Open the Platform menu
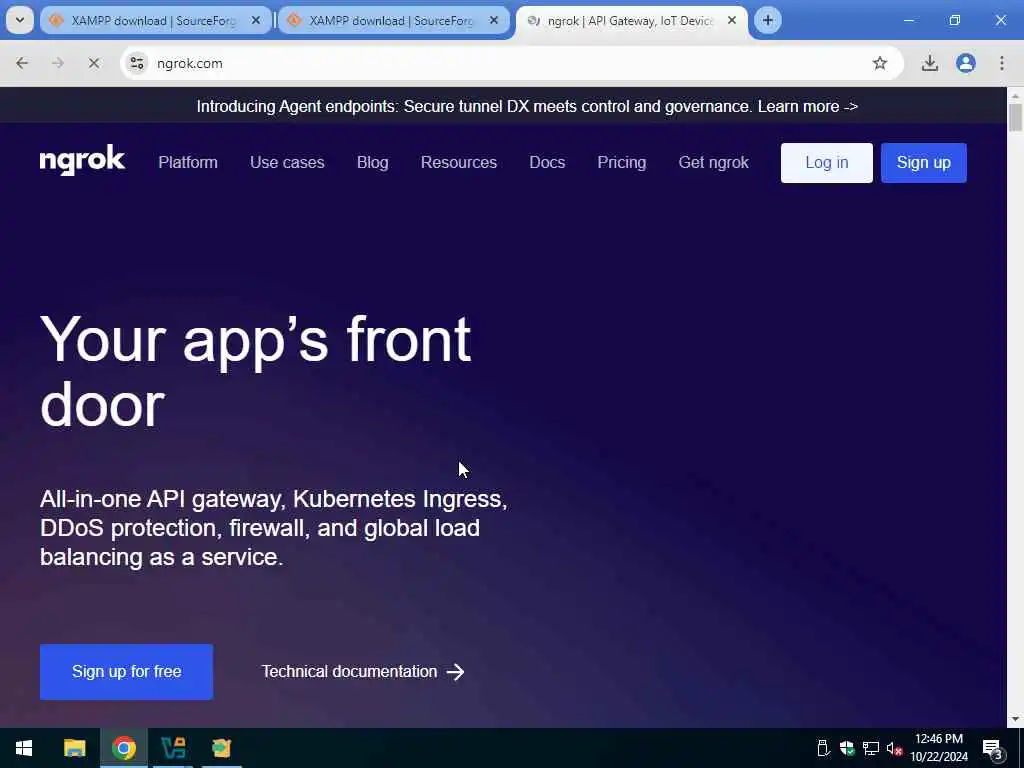This screenshot has height=768, width=1024. point(188,163)
